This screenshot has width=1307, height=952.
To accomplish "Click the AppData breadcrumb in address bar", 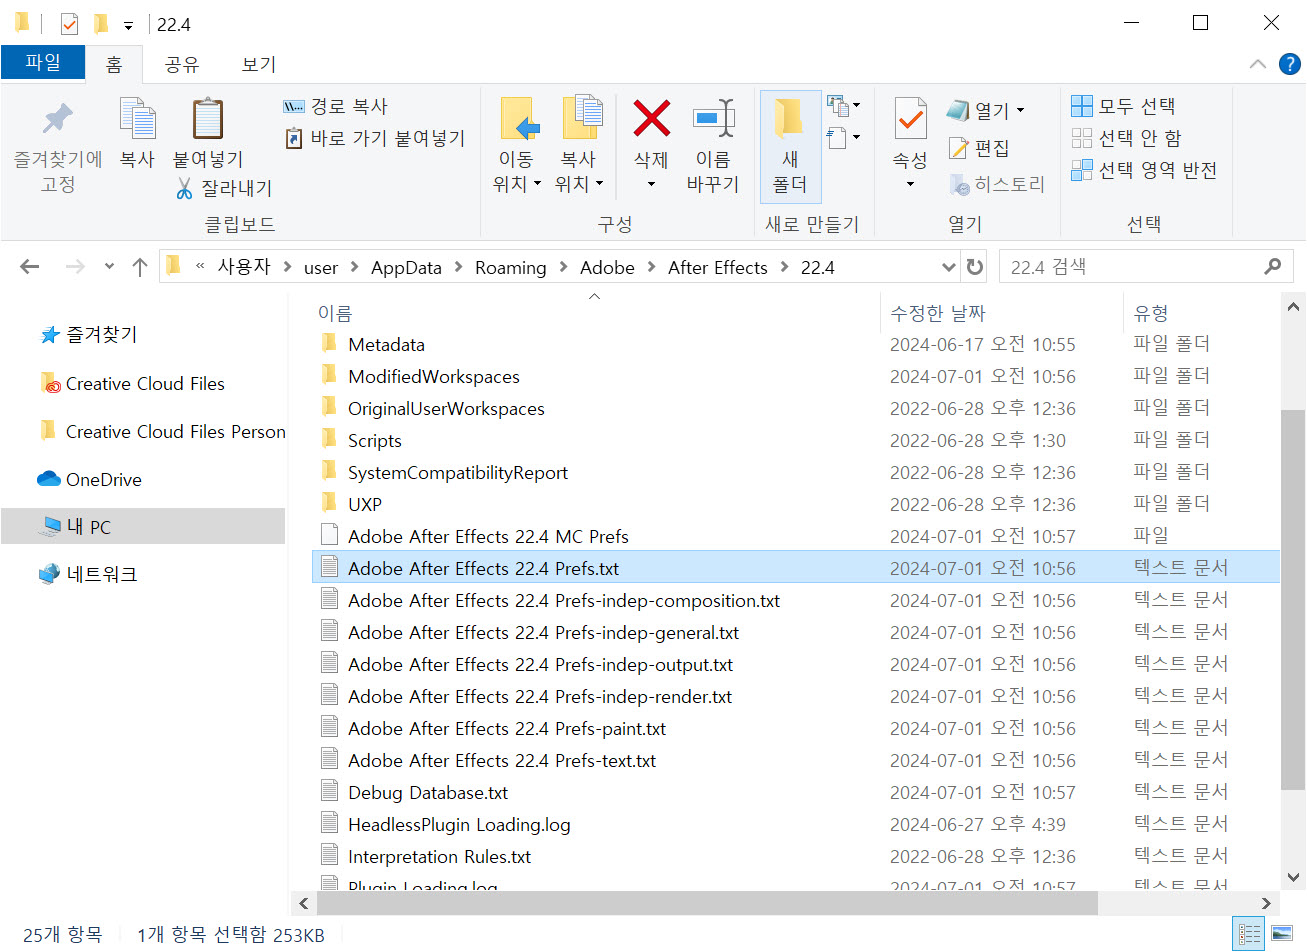I will [x=406, y=267].
